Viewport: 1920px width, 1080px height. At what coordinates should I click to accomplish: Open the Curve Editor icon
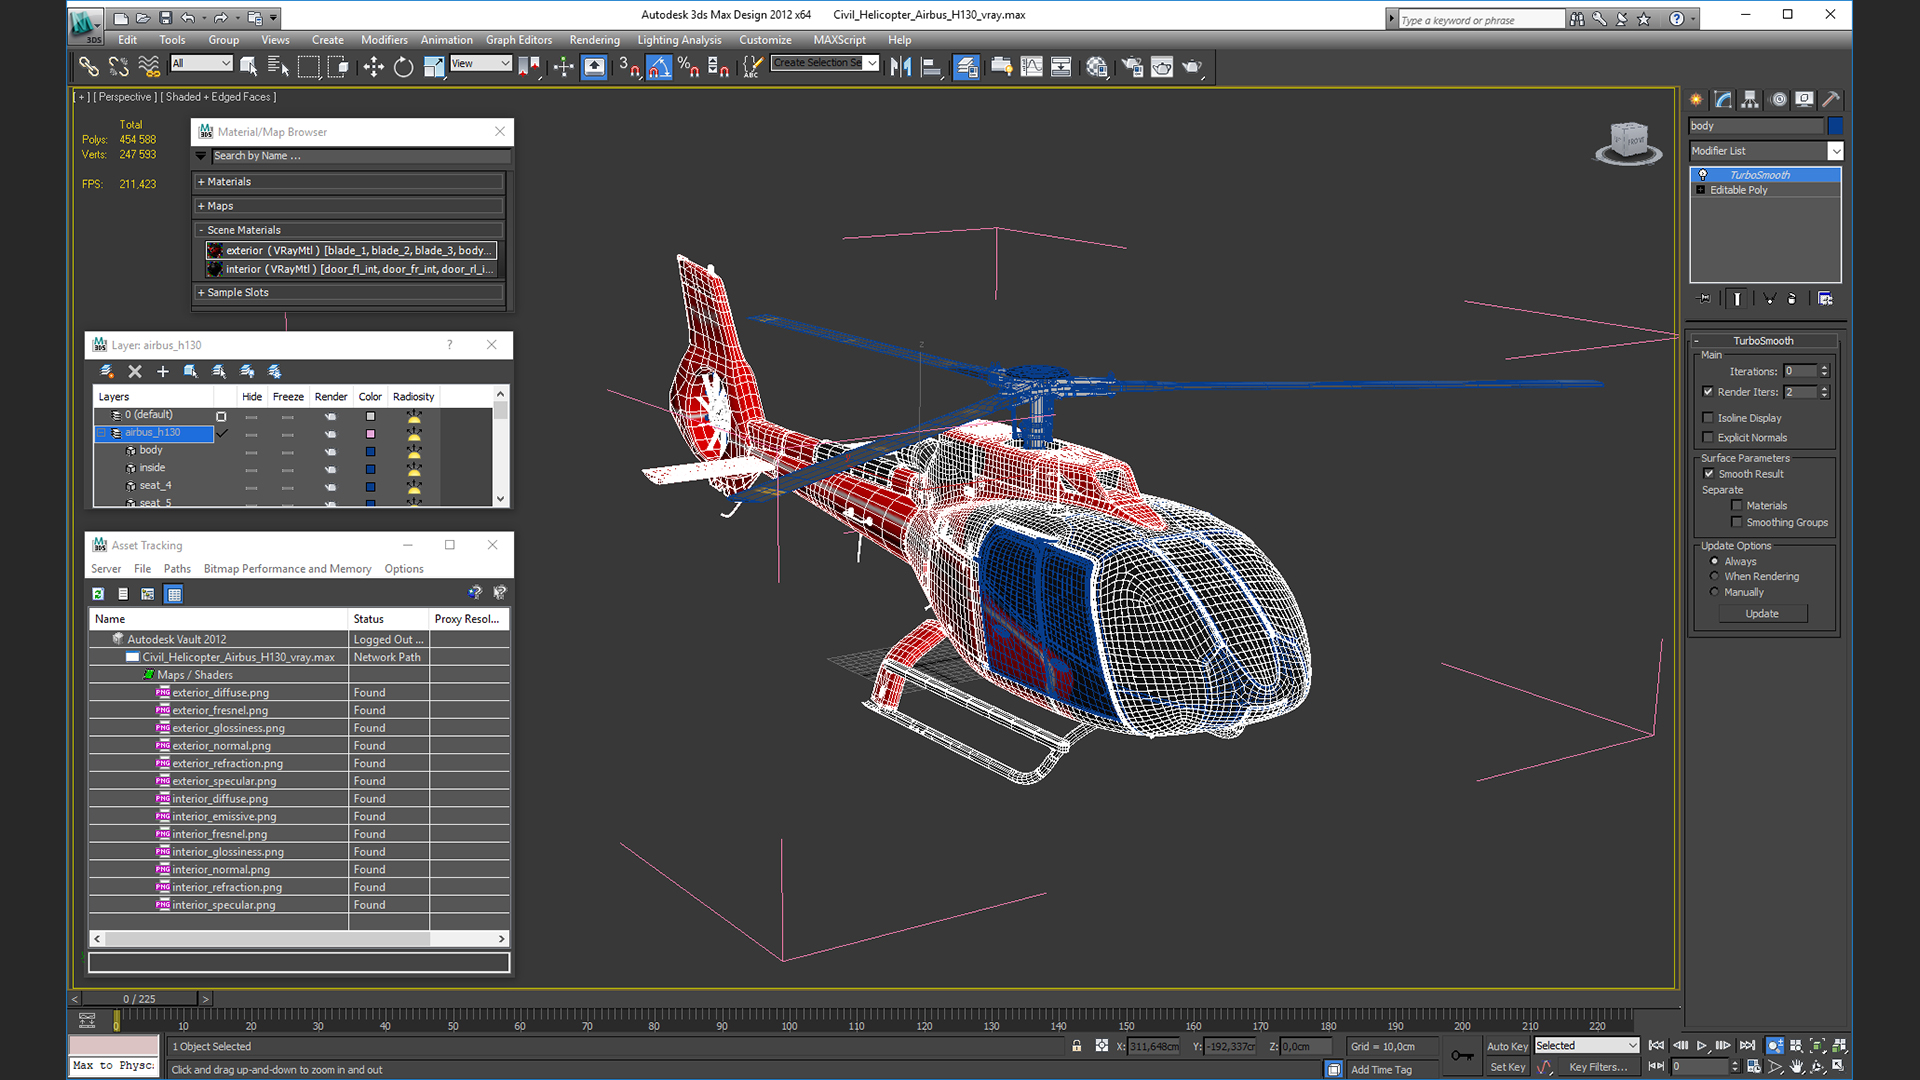click(1031, 67)
